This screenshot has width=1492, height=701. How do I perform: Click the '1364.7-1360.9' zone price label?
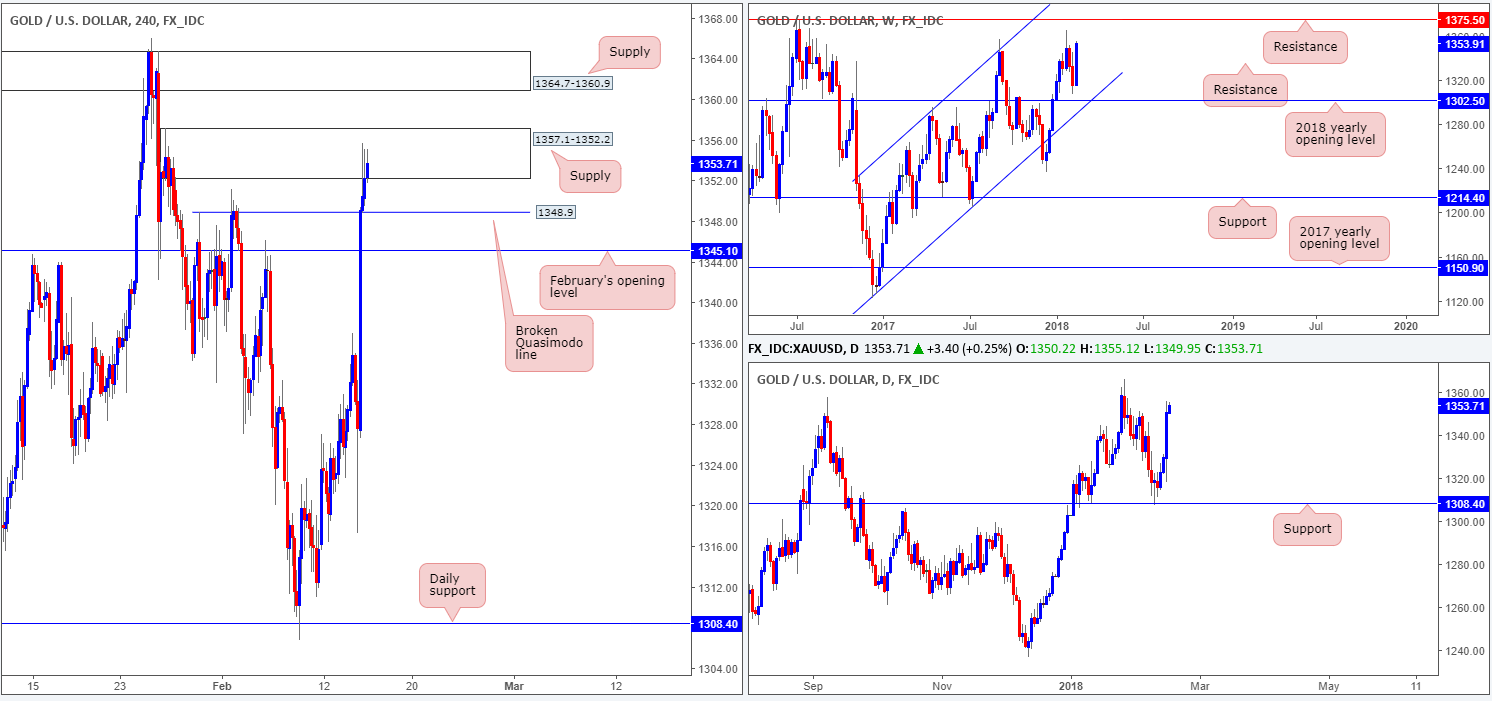(x=572, y=83)
